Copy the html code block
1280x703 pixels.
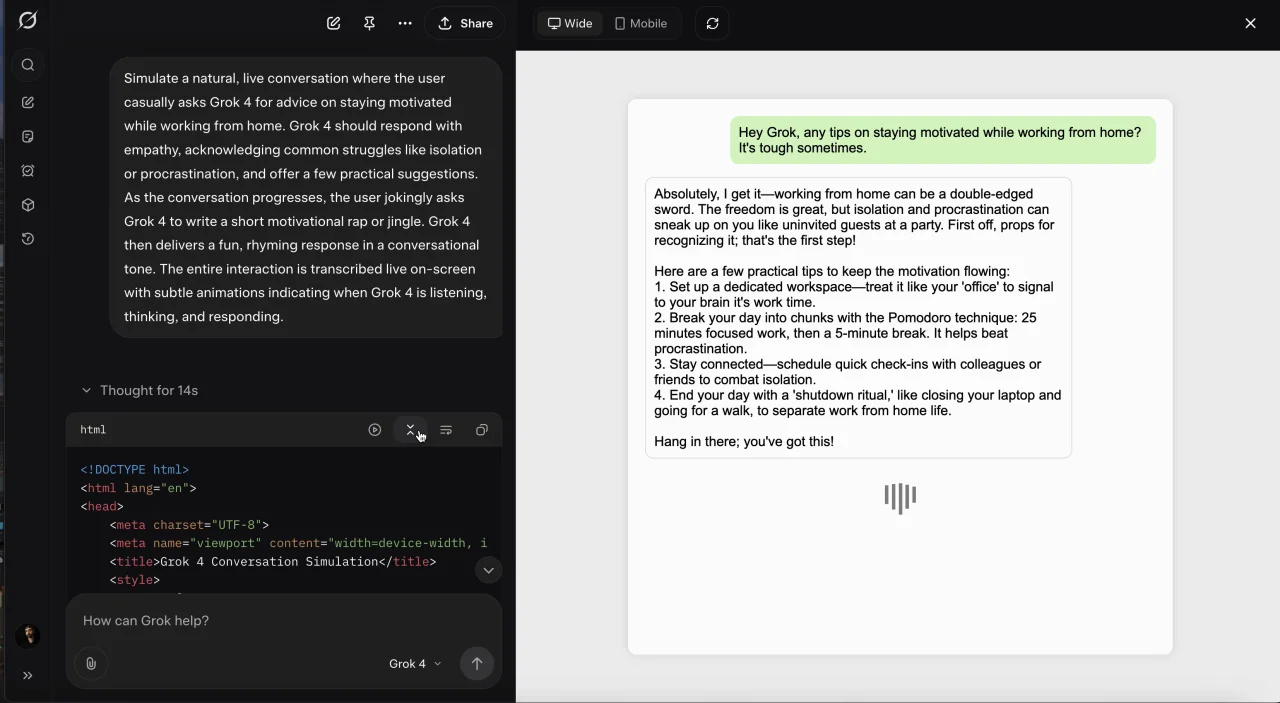[x=482, y=430]
